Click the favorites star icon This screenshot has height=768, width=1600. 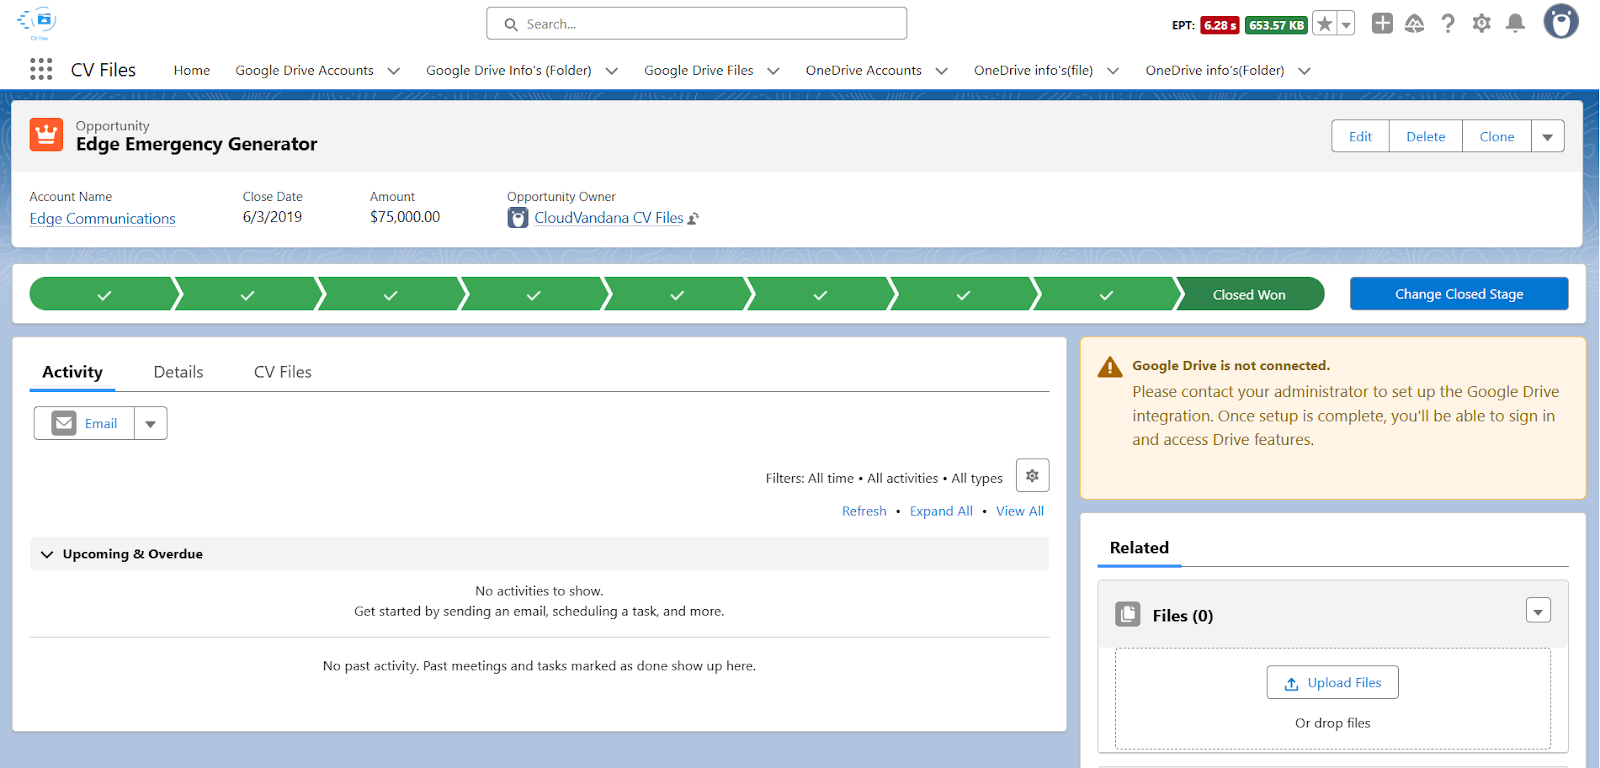tap(1324, 24)
